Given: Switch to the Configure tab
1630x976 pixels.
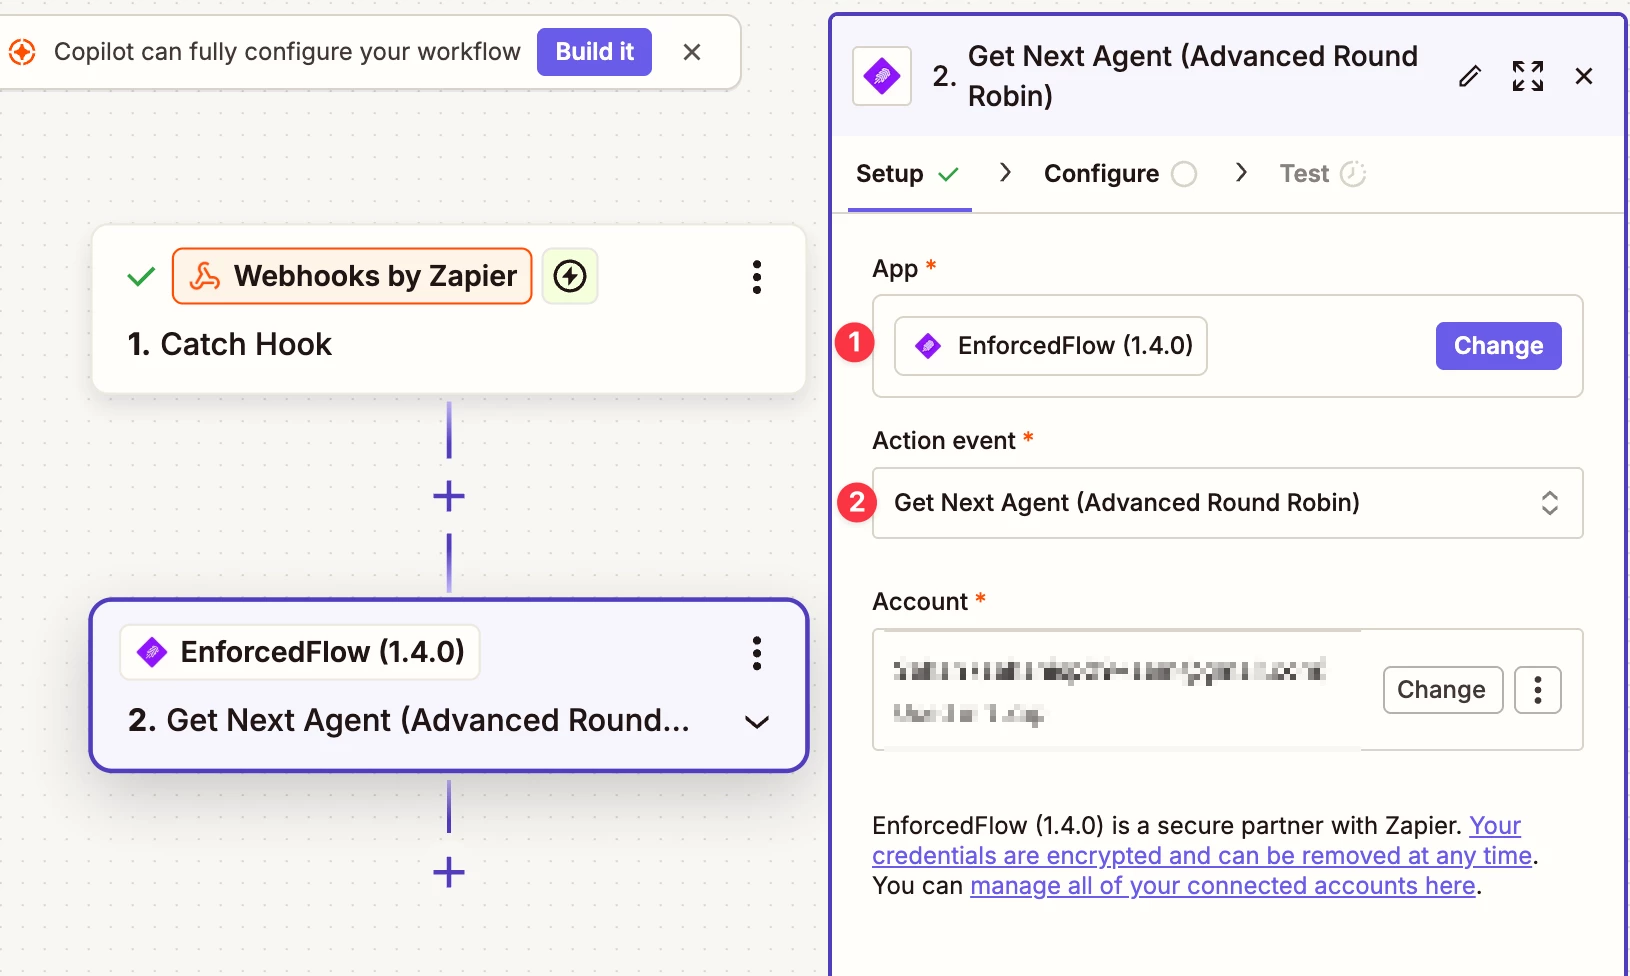Looking at the screenshot, I should point(1120,174).
